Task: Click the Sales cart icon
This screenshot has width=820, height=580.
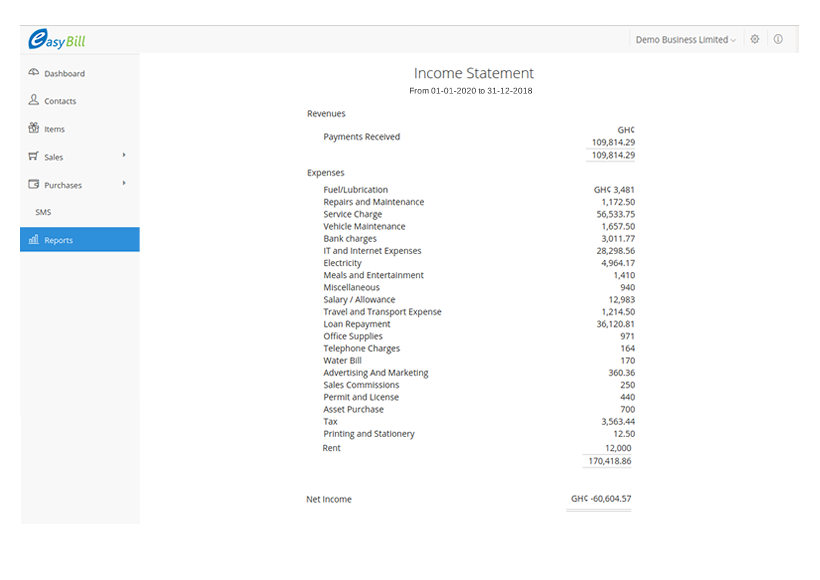Action: [34, 157]
